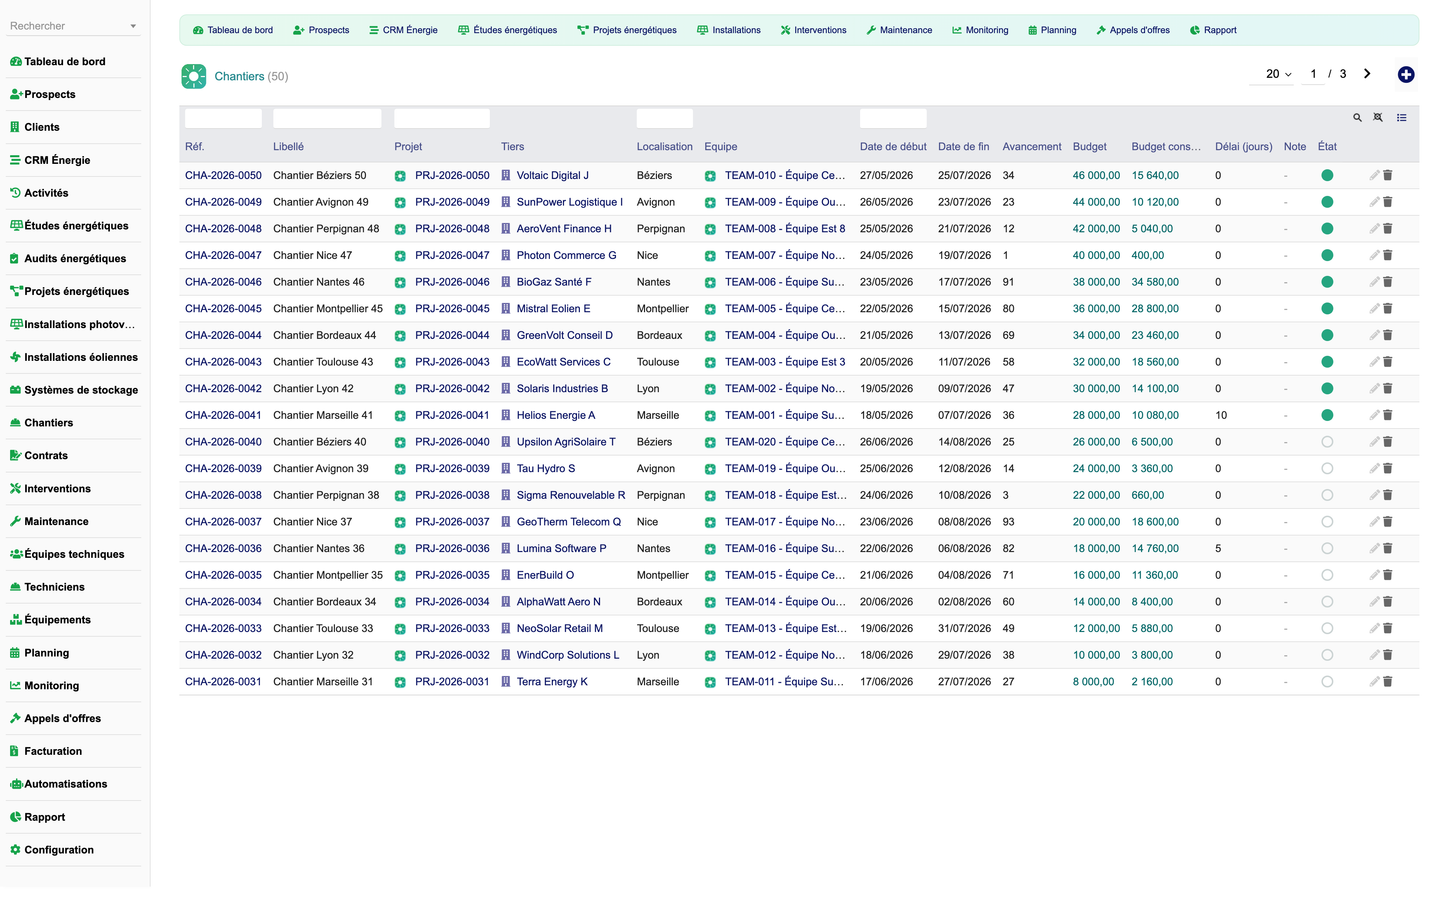Image resolution: width=1445 pixels, height=901 pixels.
Task: Toggle état indicator for CHA-2026-0041
Action: click(1327, 415)
